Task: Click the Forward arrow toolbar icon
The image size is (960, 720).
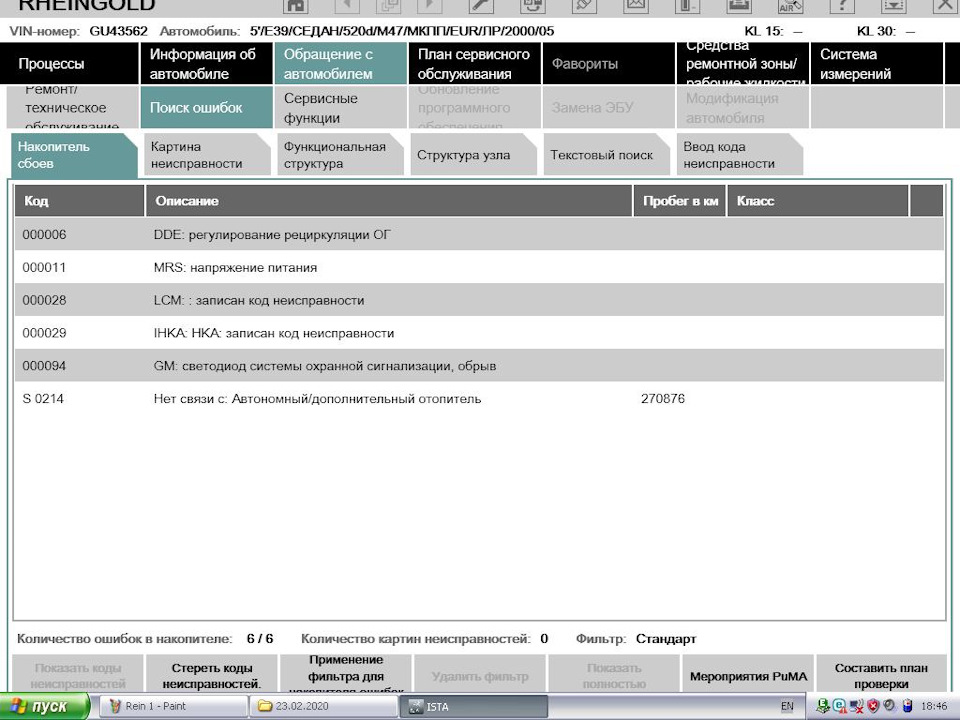Action: point(429,6)
